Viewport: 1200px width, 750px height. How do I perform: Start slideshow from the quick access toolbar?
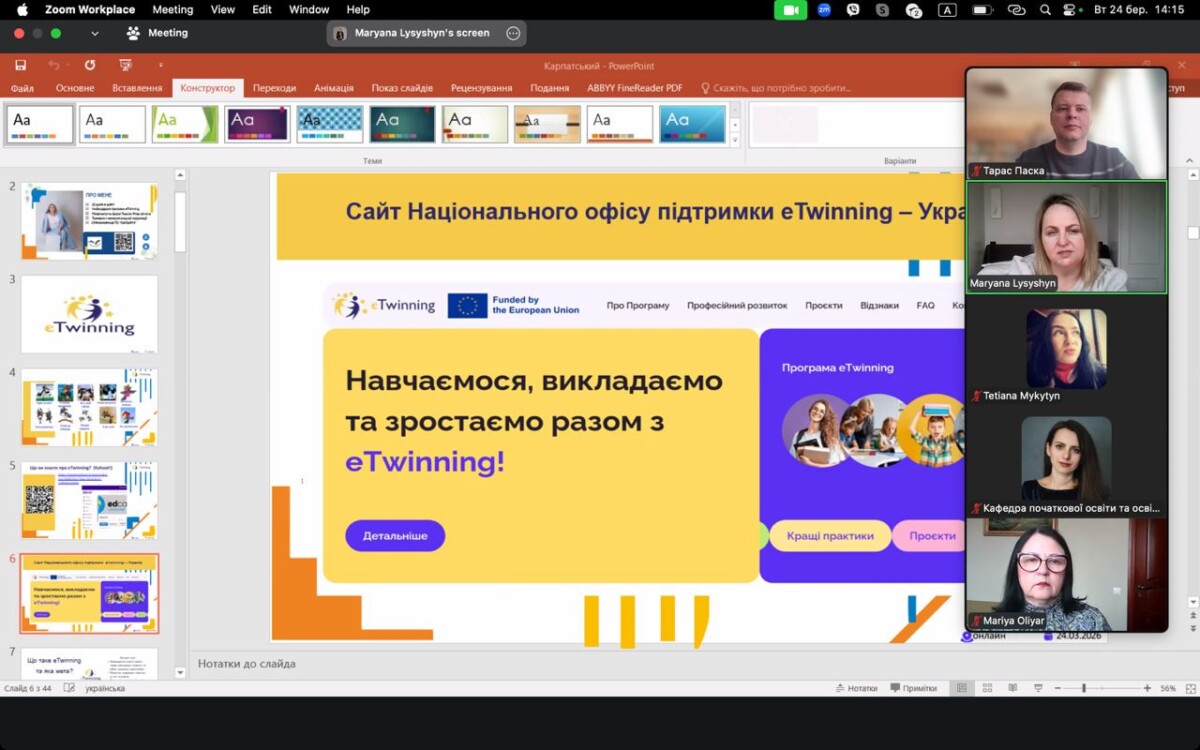coord(125,65)
